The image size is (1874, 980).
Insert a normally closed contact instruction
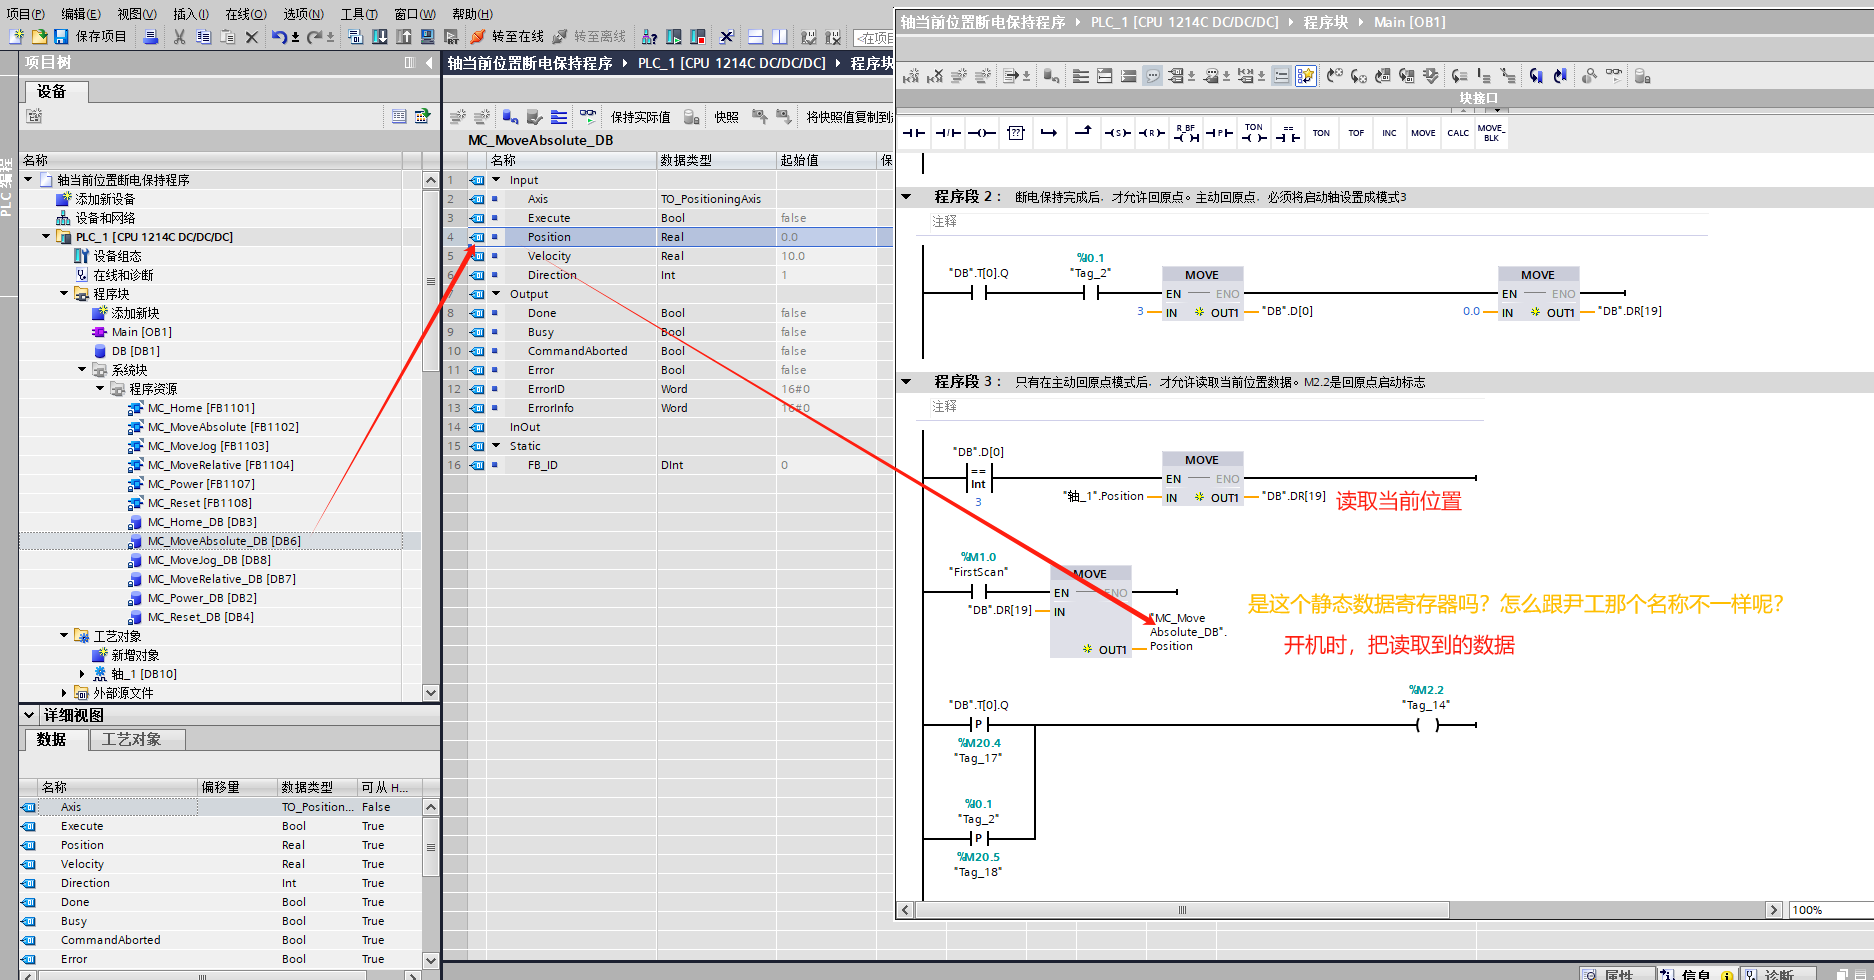(x=948, y=133)
